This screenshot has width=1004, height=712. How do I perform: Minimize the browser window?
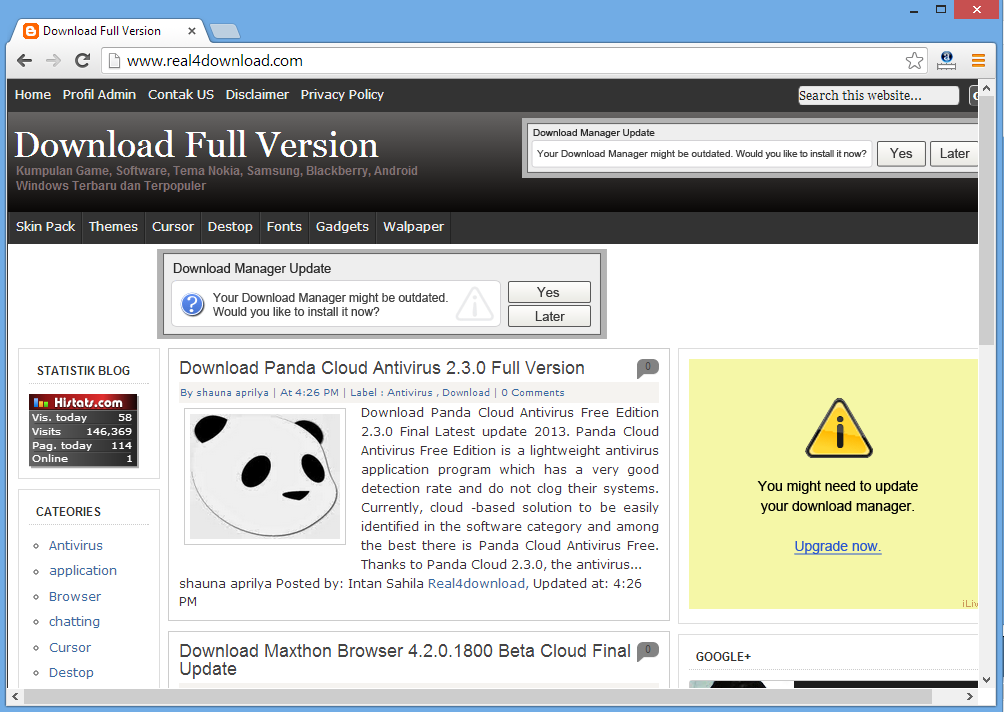tap(914, 10)
